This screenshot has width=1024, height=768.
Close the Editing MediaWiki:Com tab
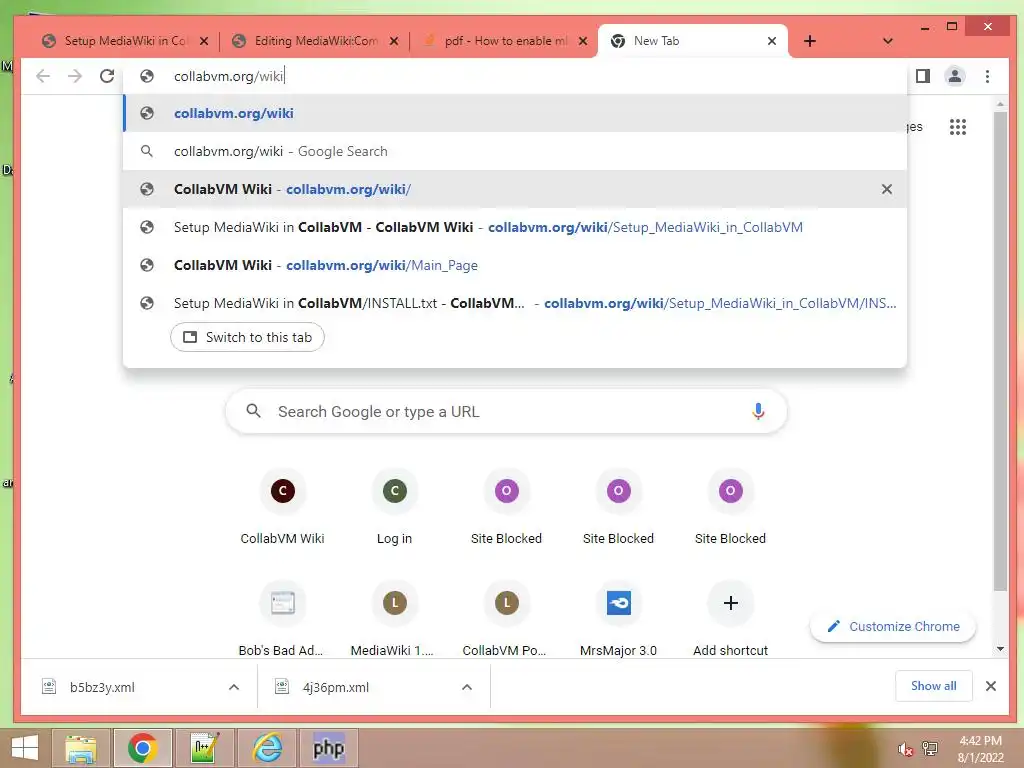pos(394,41)
